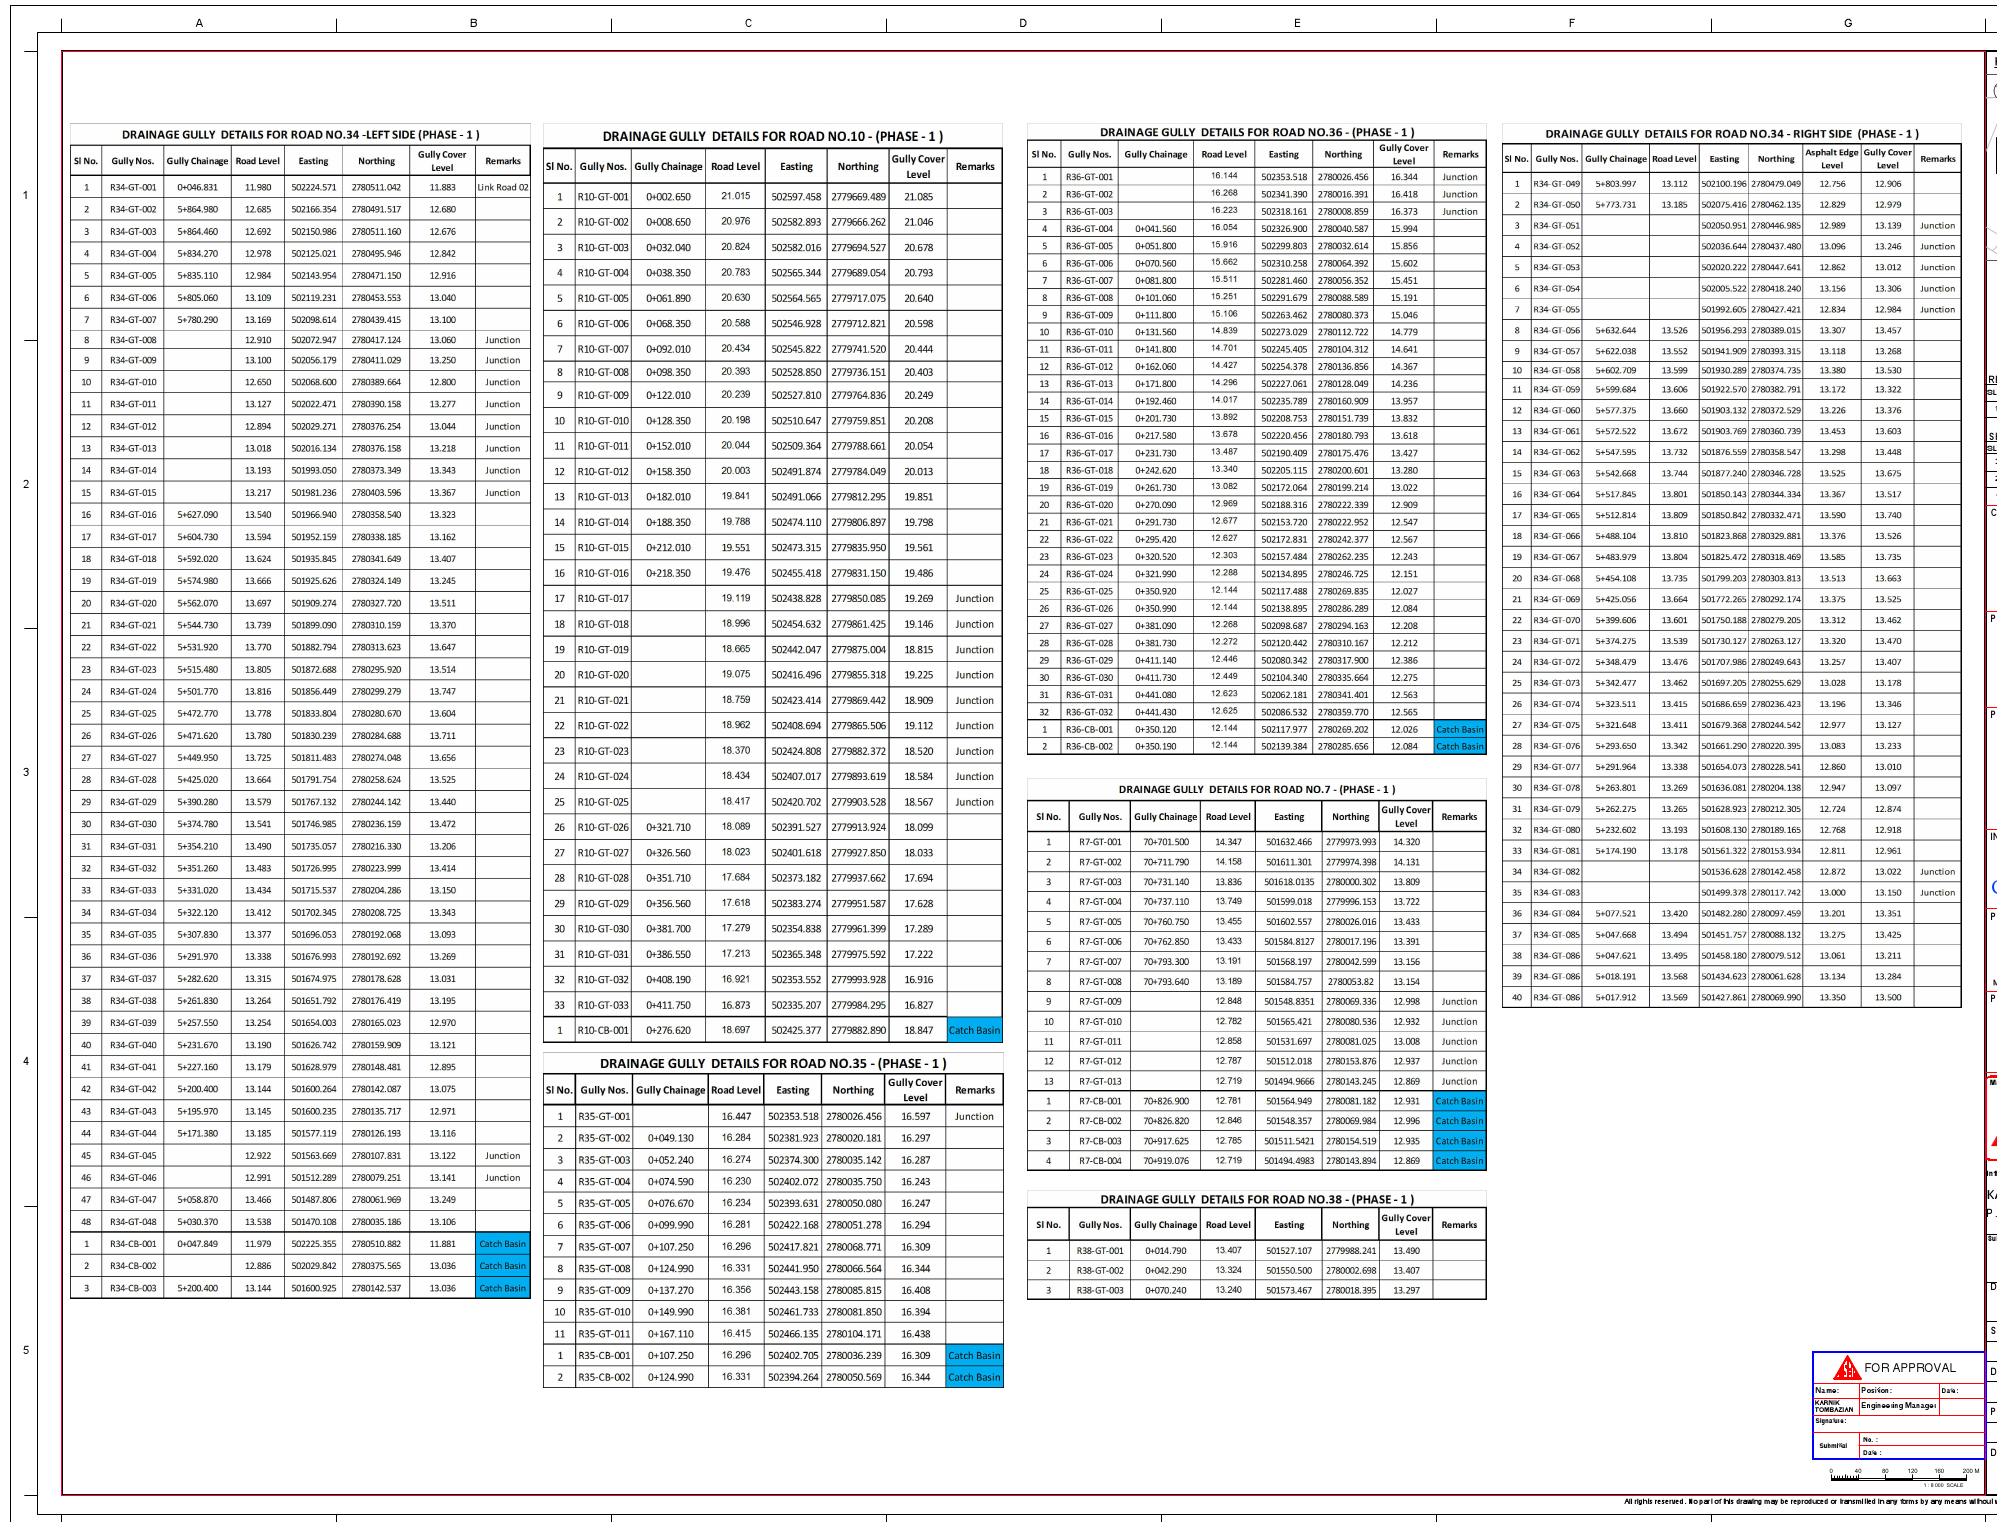Click the 1:8000 SCALE label

click(1944, 1486)
